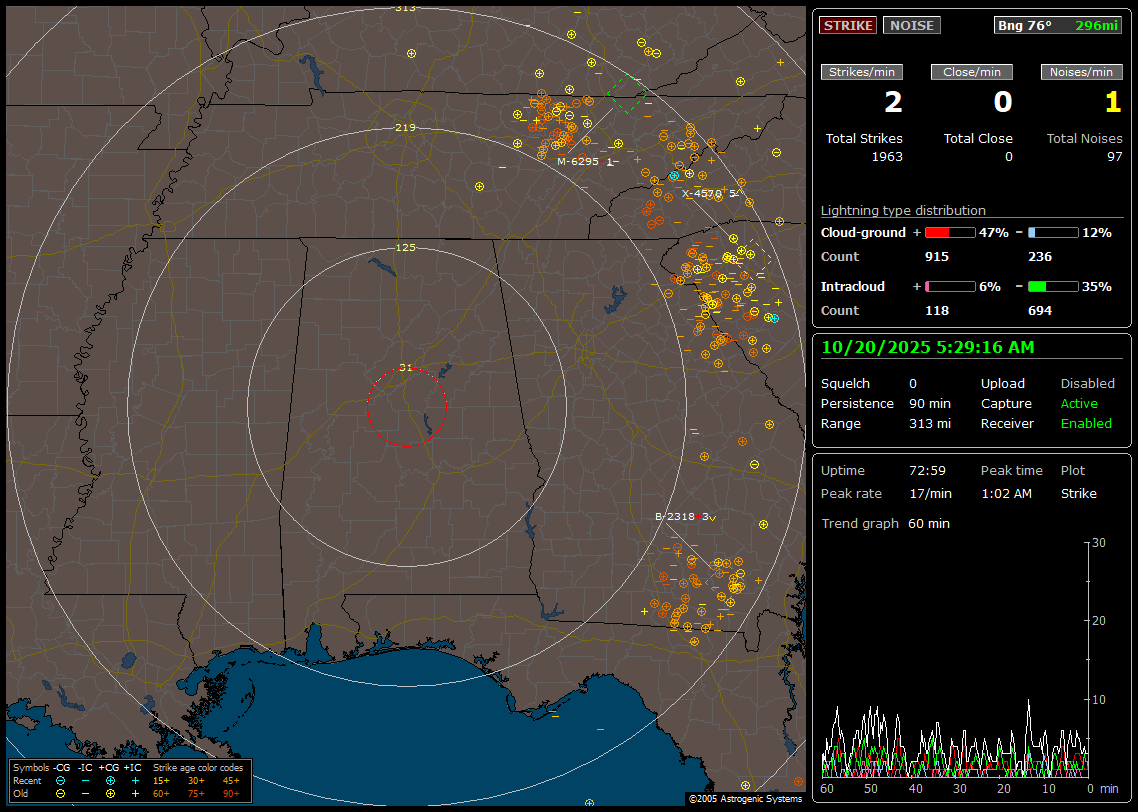
Task: Click the old -CG yellow legend symbol
Action: (60, 793)
